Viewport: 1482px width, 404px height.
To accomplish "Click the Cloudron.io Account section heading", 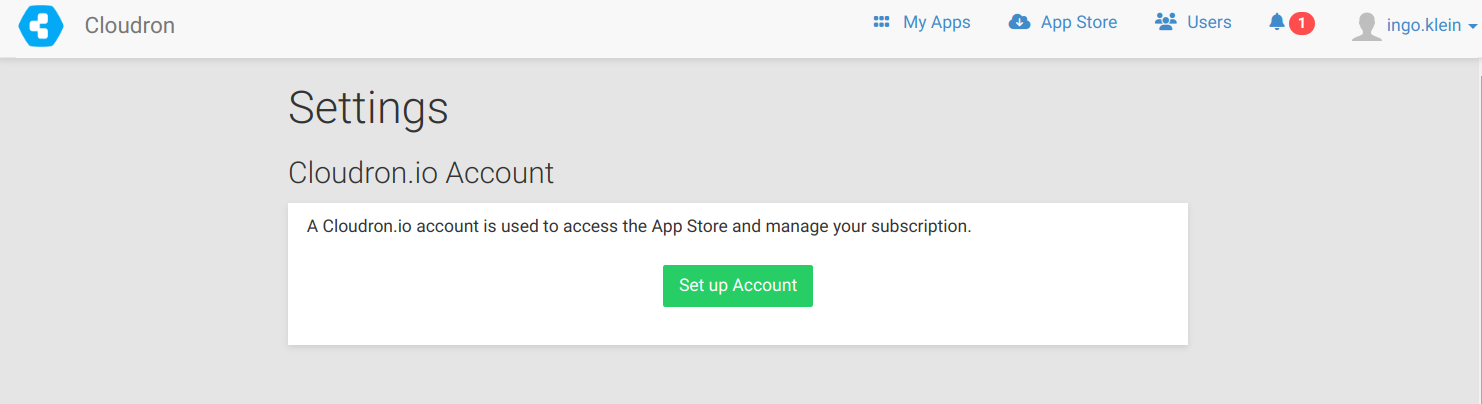I will point(421,173).
